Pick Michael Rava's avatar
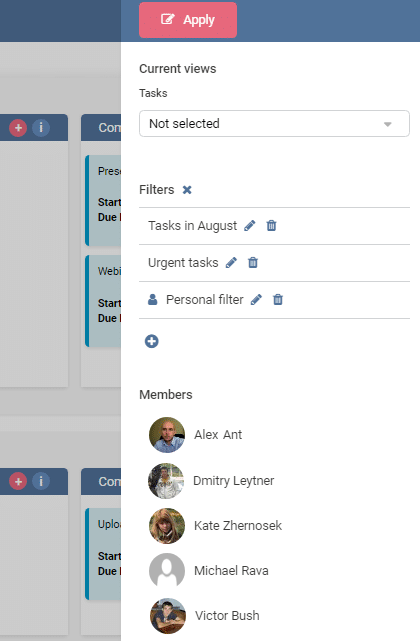This screenshot has width=420, height=641. [167, 571]
